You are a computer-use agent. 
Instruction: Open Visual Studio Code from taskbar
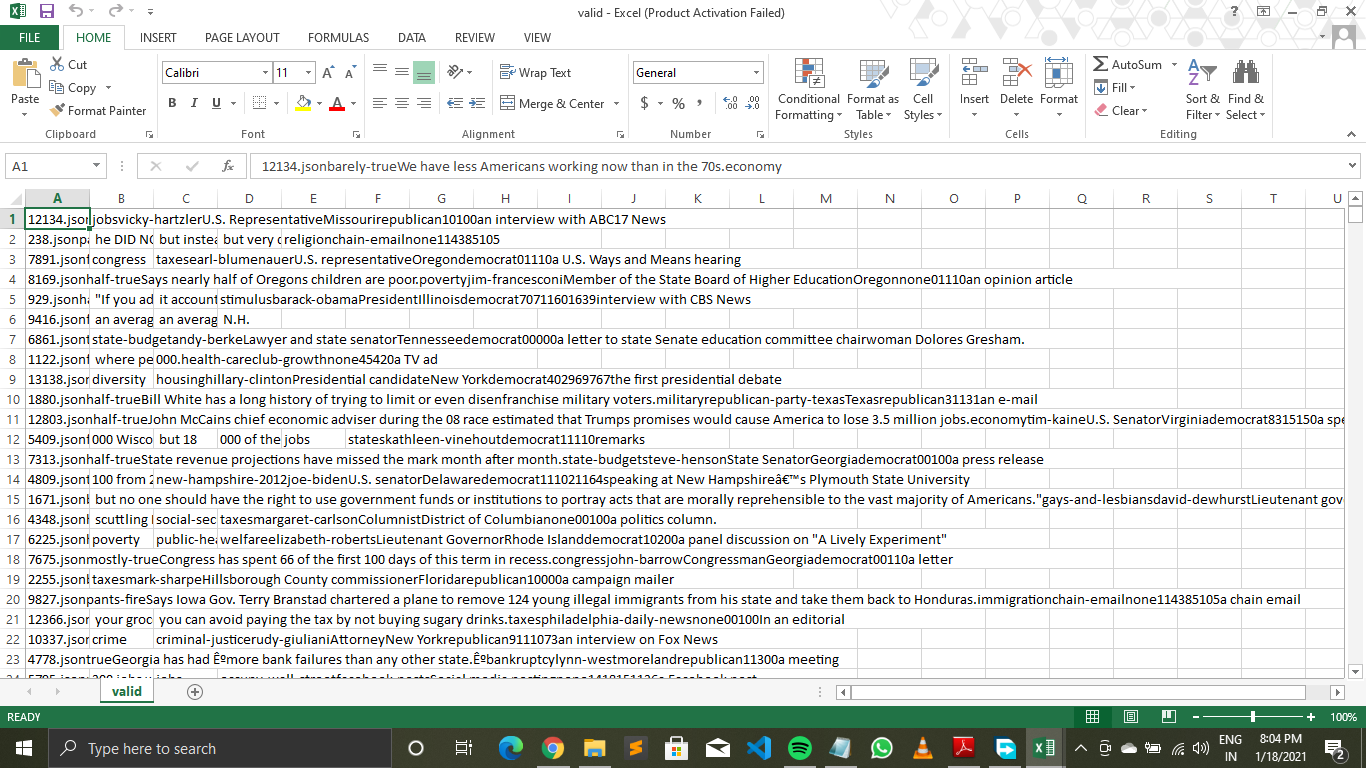758,748
